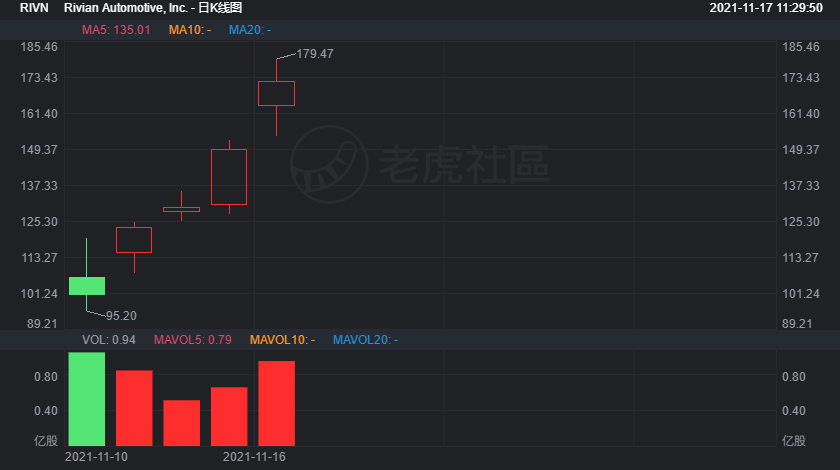Click the last red volume bar

click(x=276, y=404)
